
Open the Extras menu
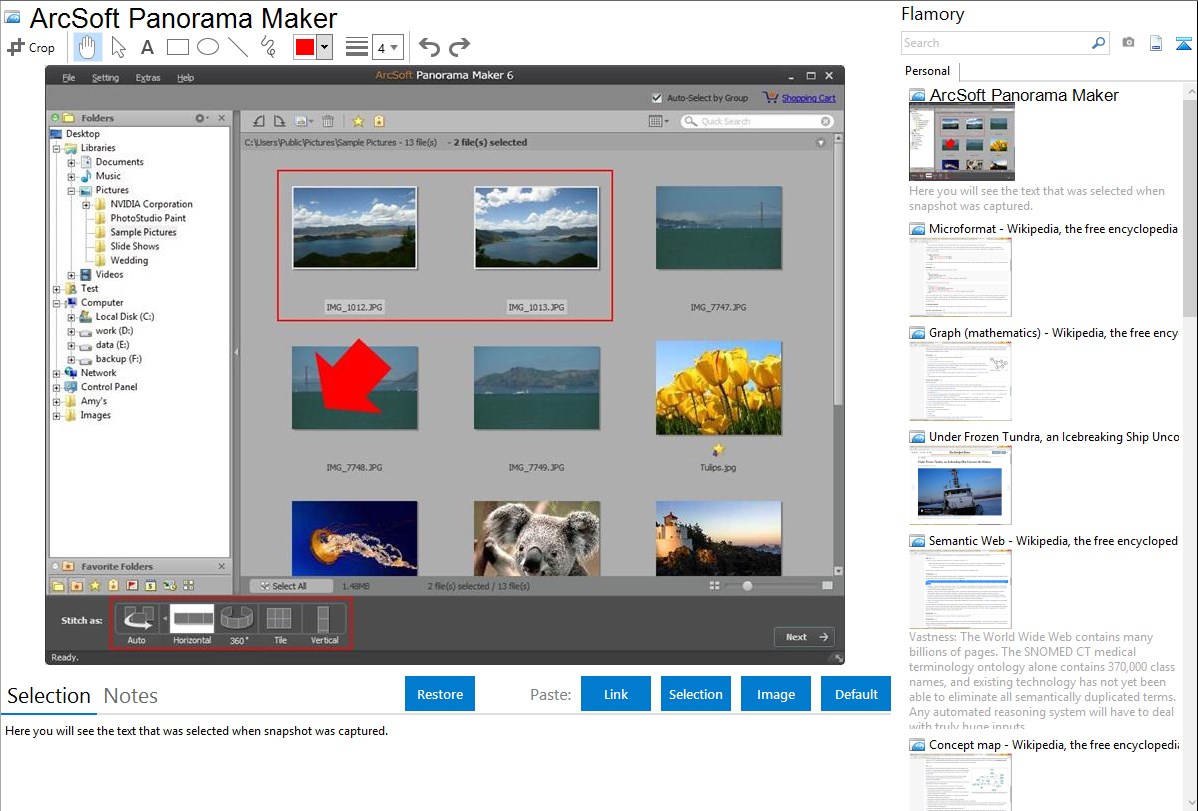point(148,78)
